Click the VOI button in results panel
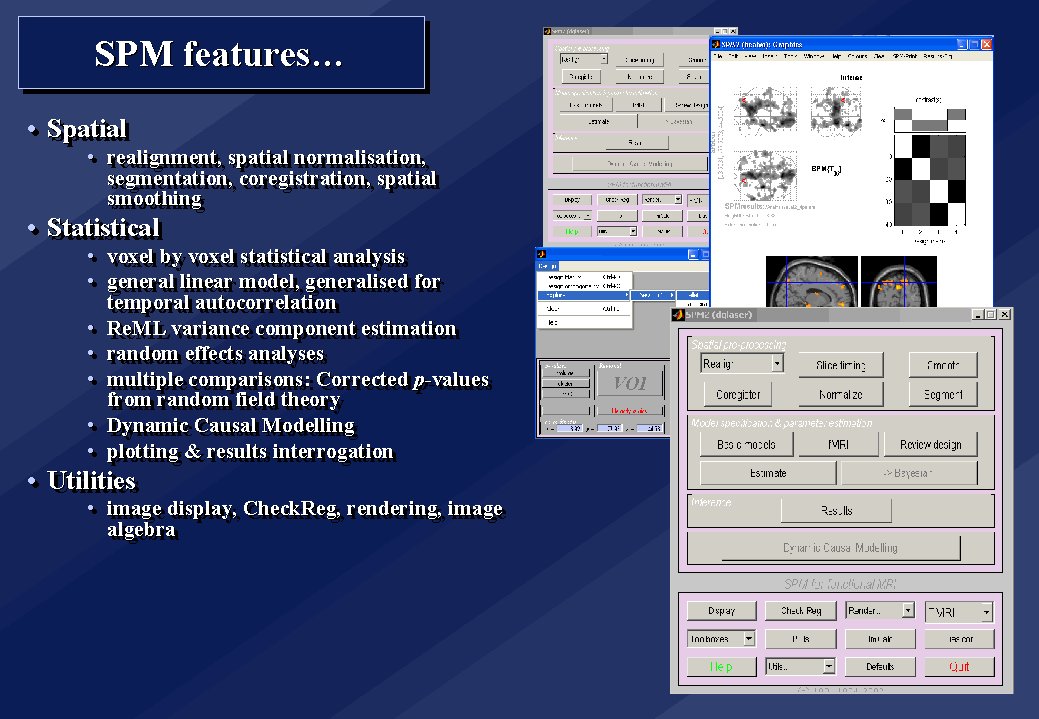Screen dimensions: 1039x719 click(628, 383)
